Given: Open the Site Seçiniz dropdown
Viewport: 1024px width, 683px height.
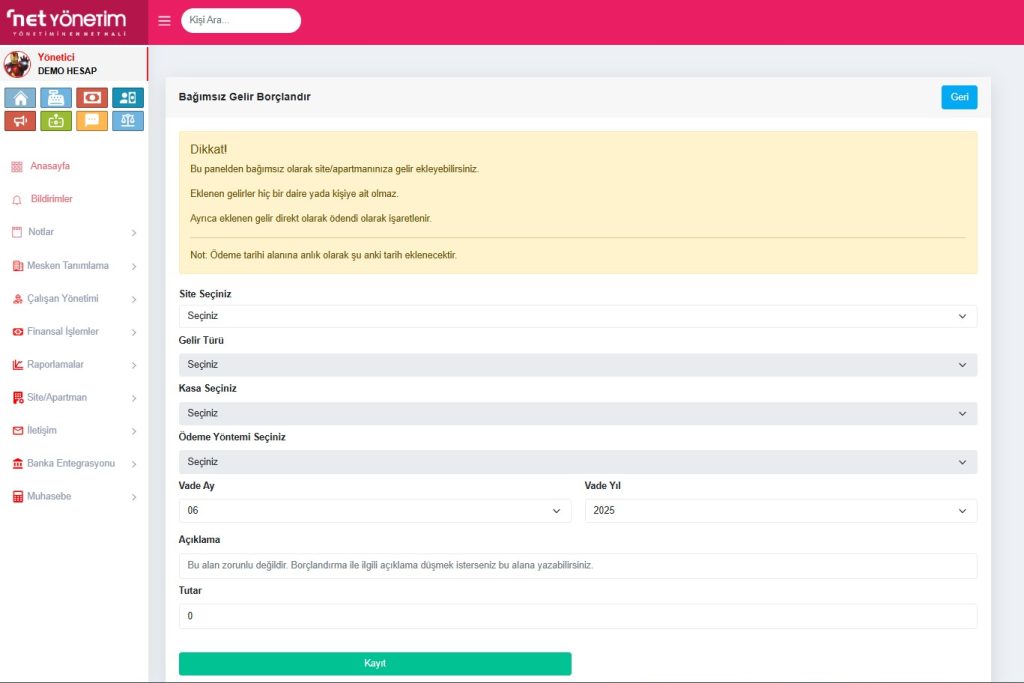Looking at the screenshot, I should tap(577, 316).
